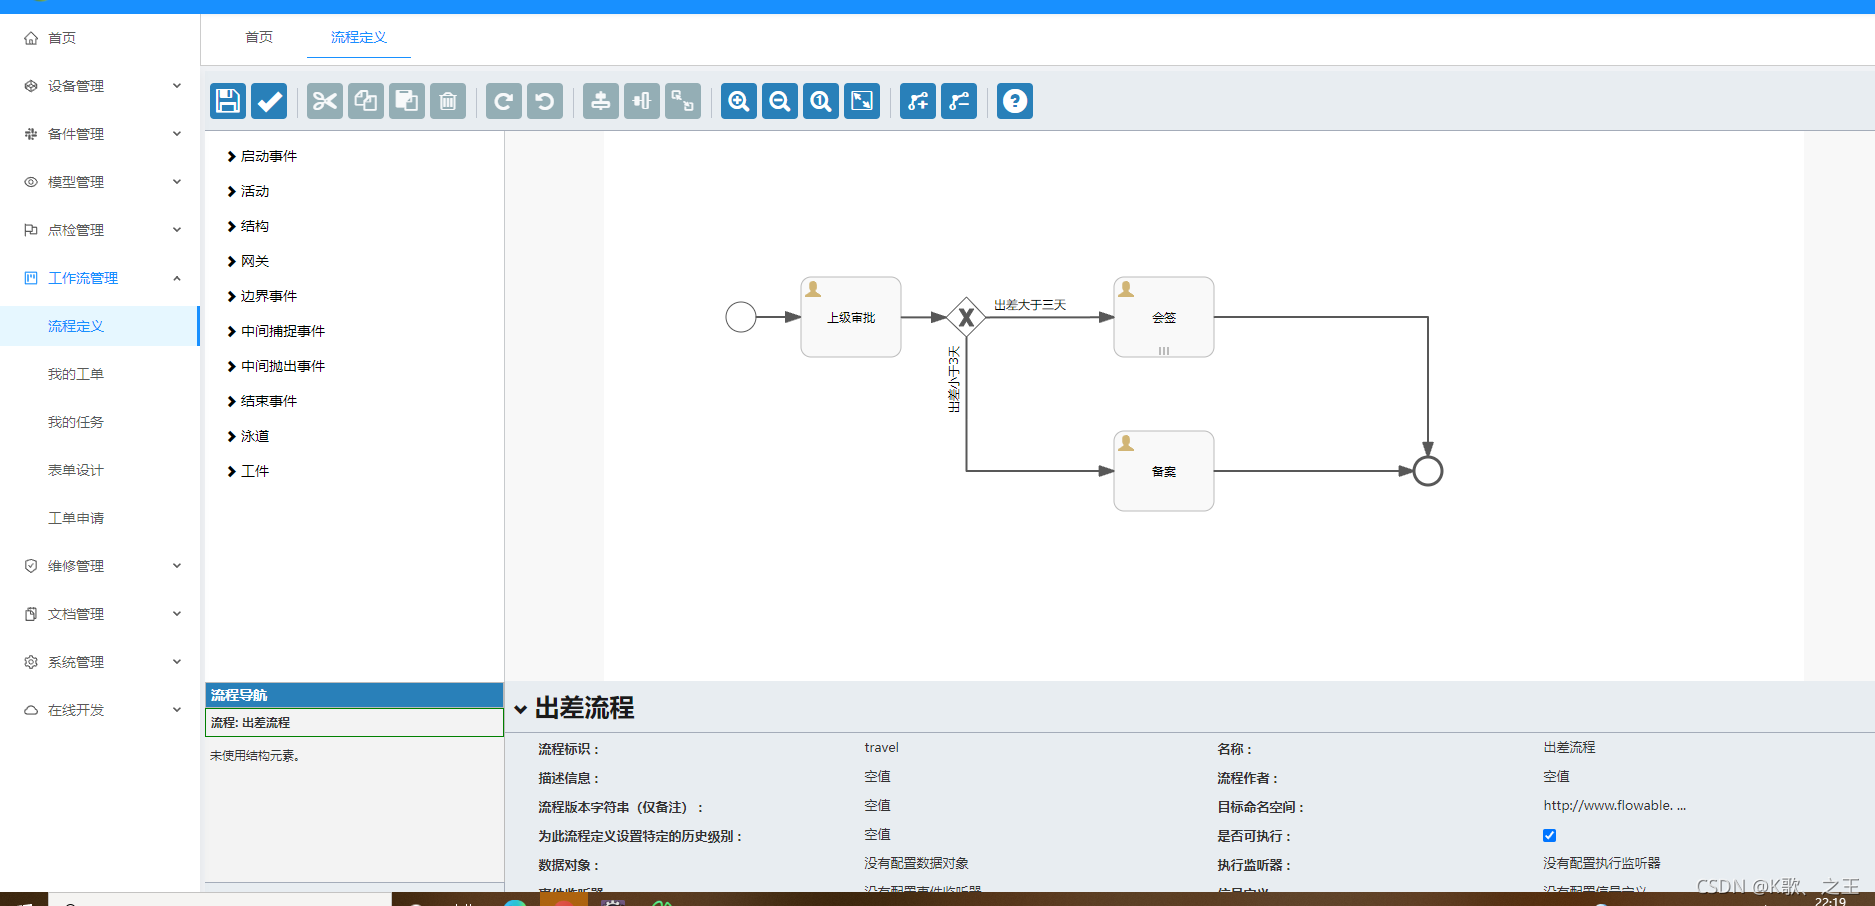1875x906 pixels.
Task: Expand the 结构 palette group
Action: click(248, 226)
